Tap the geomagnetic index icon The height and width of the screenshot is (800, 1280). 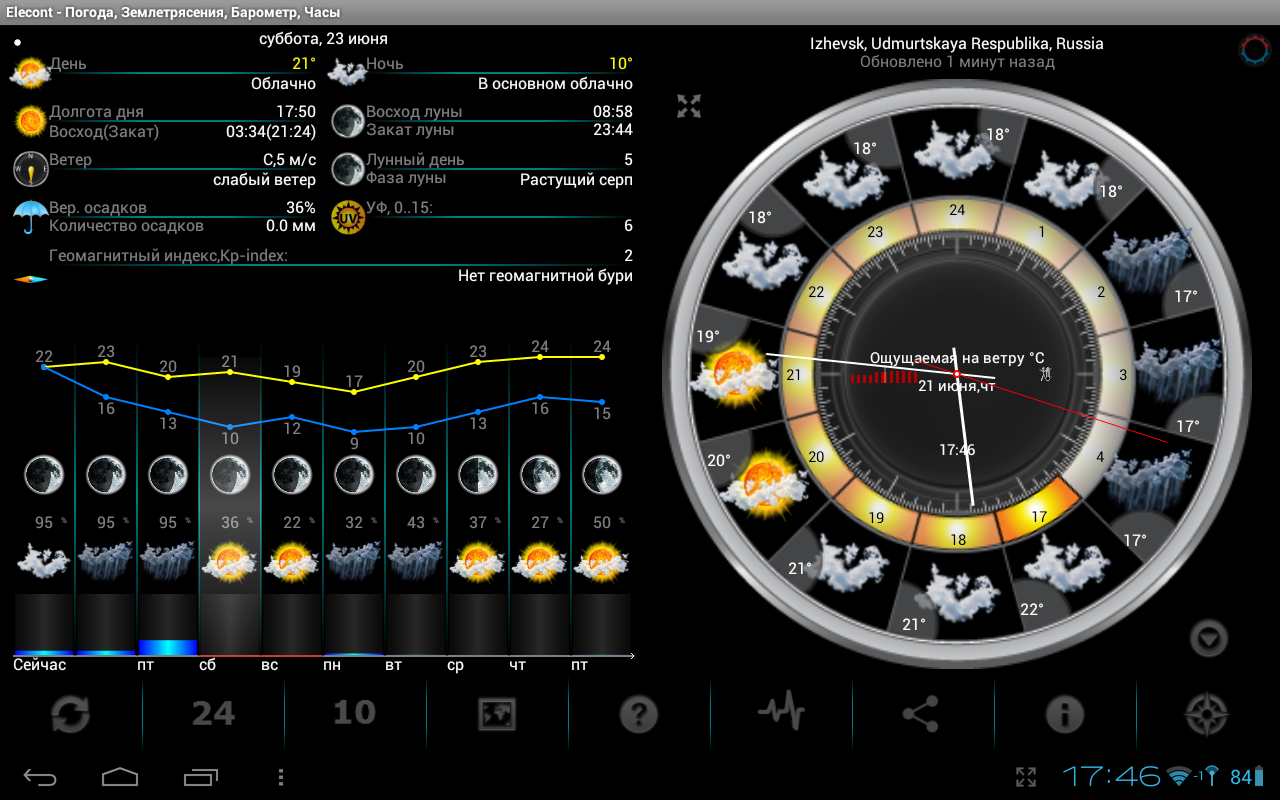(30, 279)
